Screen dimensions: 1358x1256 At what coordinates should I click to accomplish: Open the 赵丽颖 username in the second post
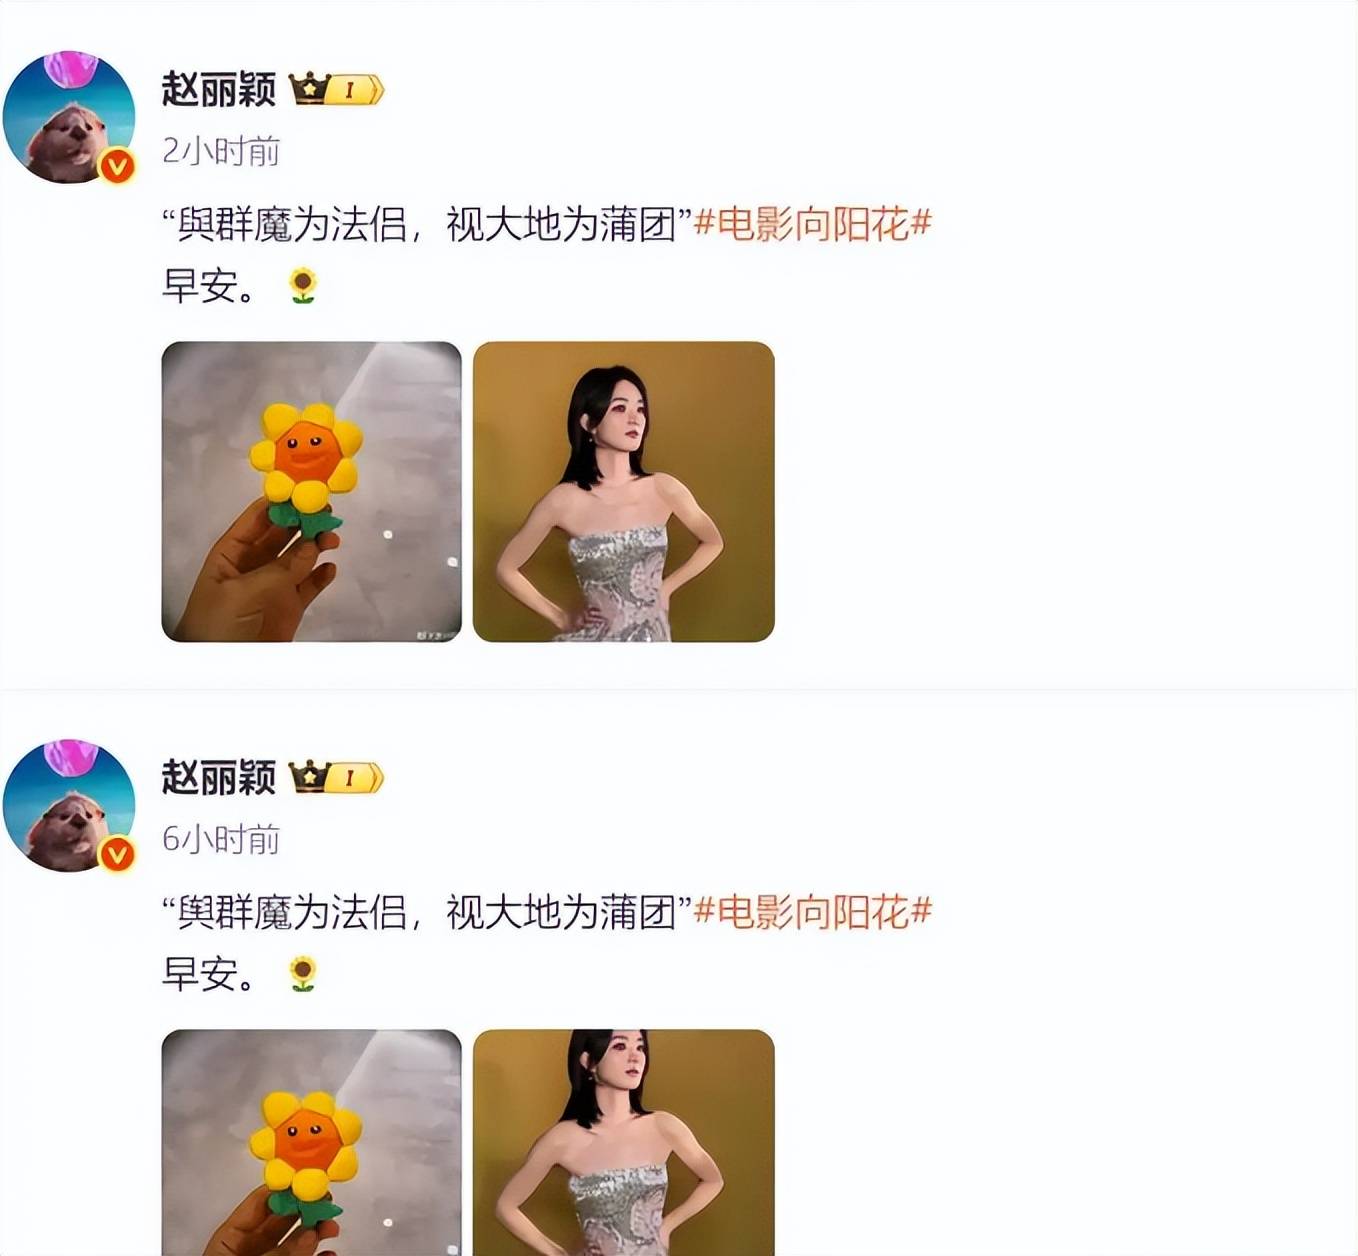219,777
